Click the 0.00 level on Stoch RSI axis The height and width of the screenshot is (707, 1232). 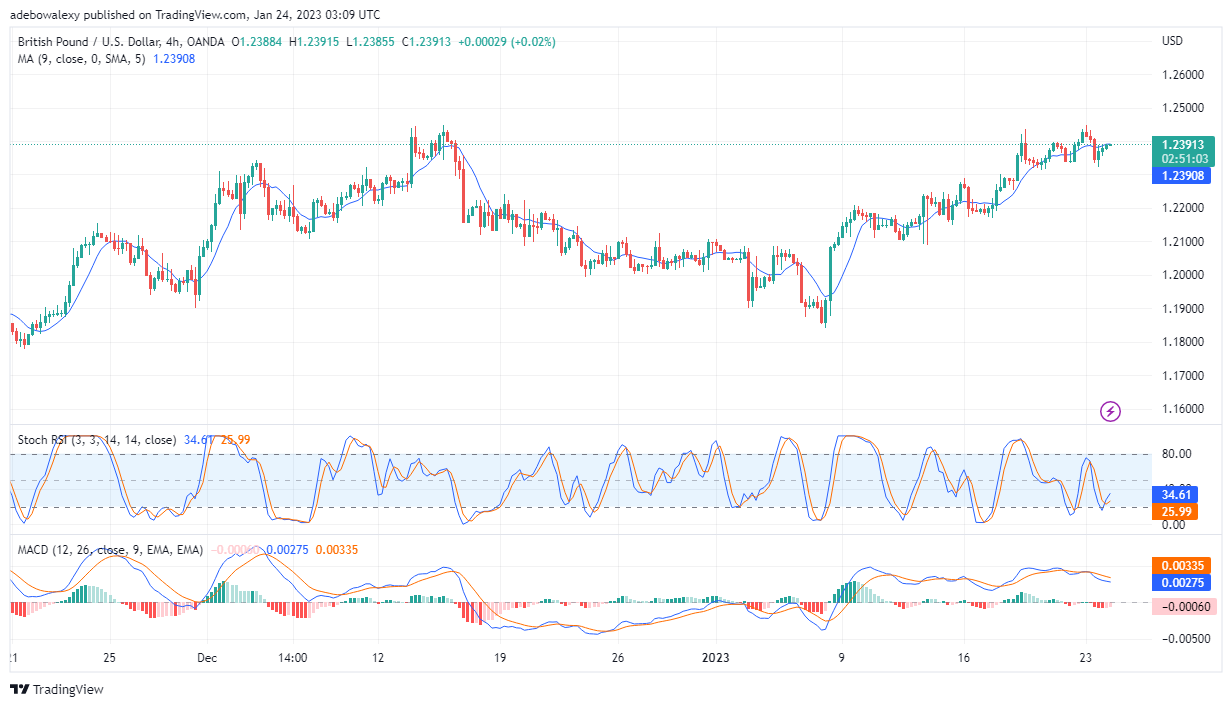1174,525
